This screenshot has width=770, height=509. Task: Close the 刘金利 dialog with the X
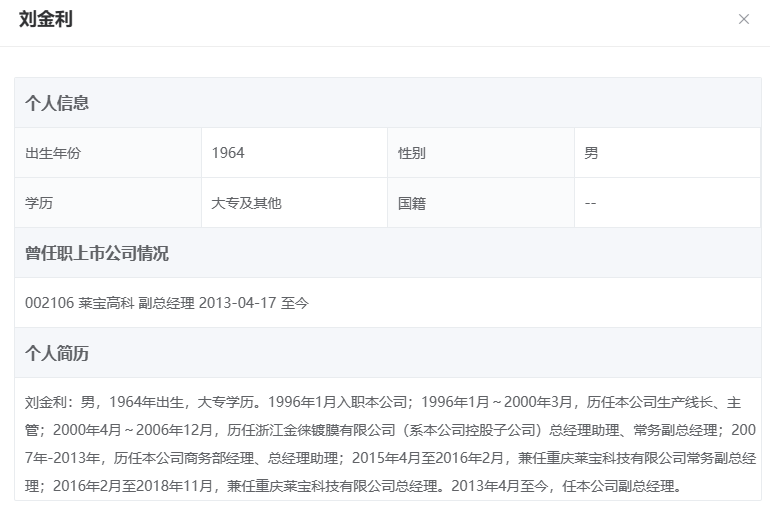pyautogui.click(x=743, y=19)
